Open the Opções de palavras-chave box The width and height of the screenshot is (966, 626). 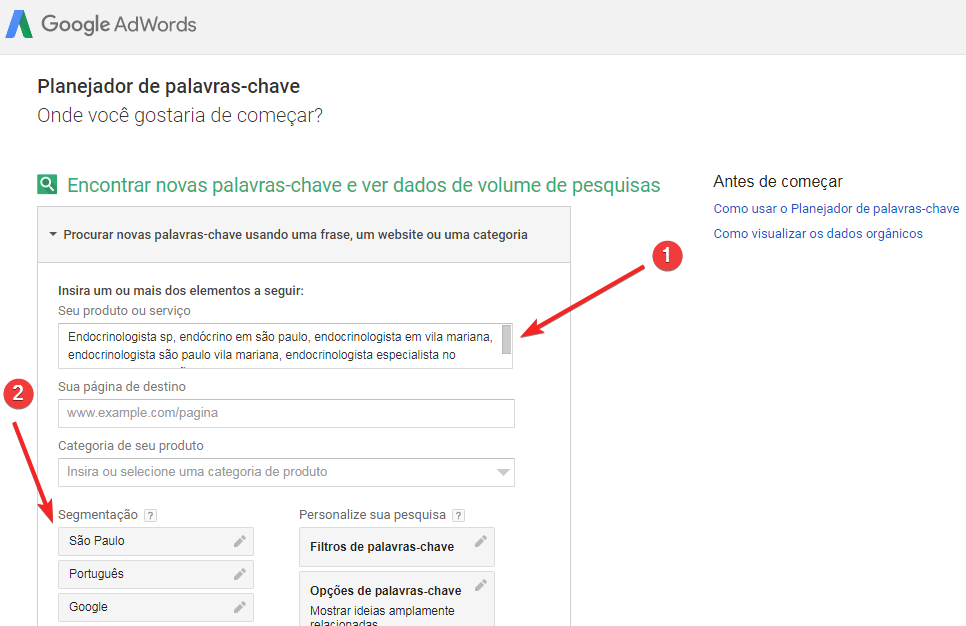[397, 599]
